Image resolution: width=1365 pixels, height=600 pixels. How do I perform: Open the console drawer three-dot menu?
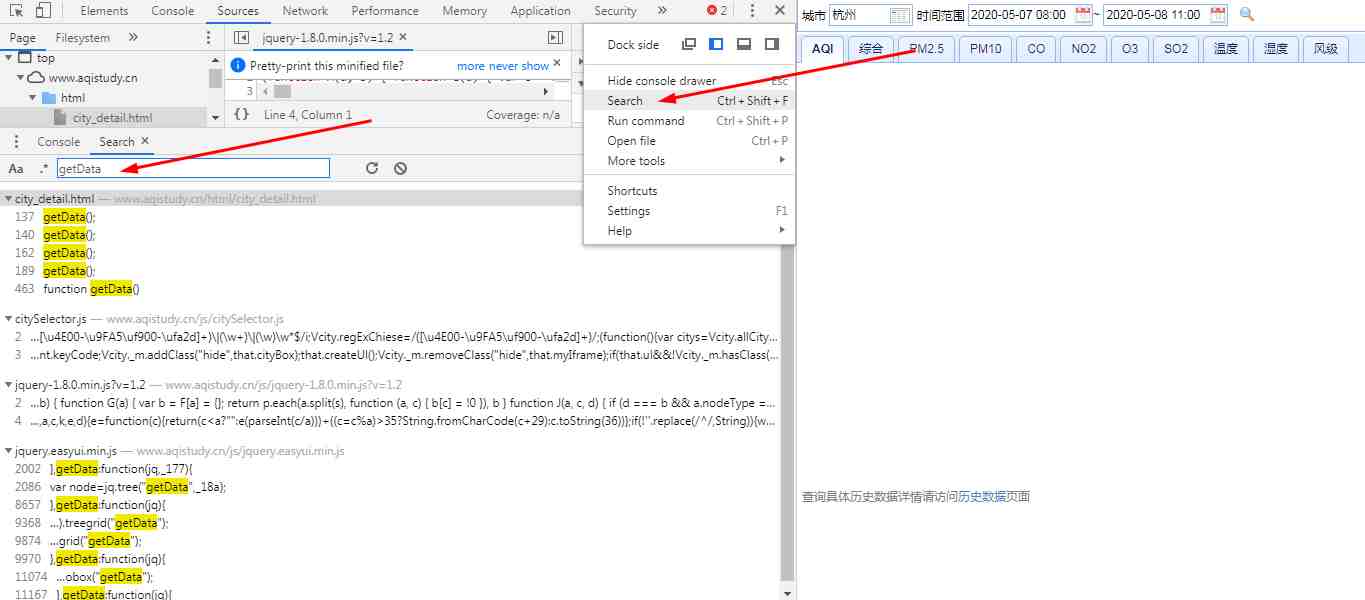[15, 142]
